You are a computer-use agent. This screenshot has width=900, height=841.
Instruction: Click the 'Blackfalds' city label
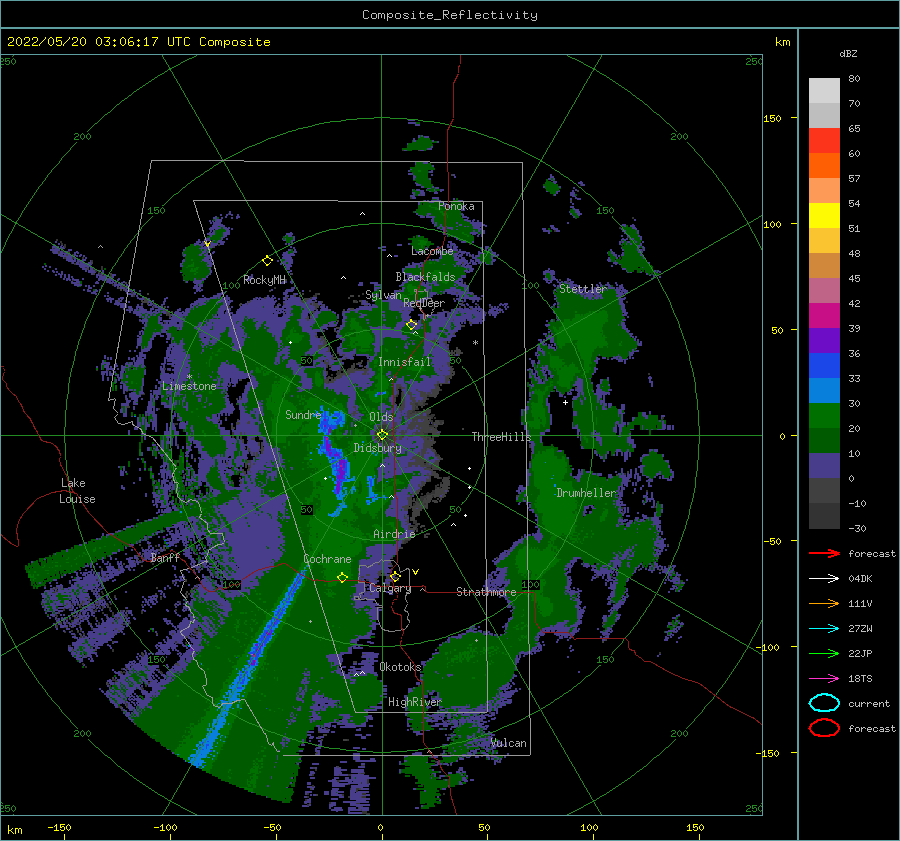coord(425,277)
